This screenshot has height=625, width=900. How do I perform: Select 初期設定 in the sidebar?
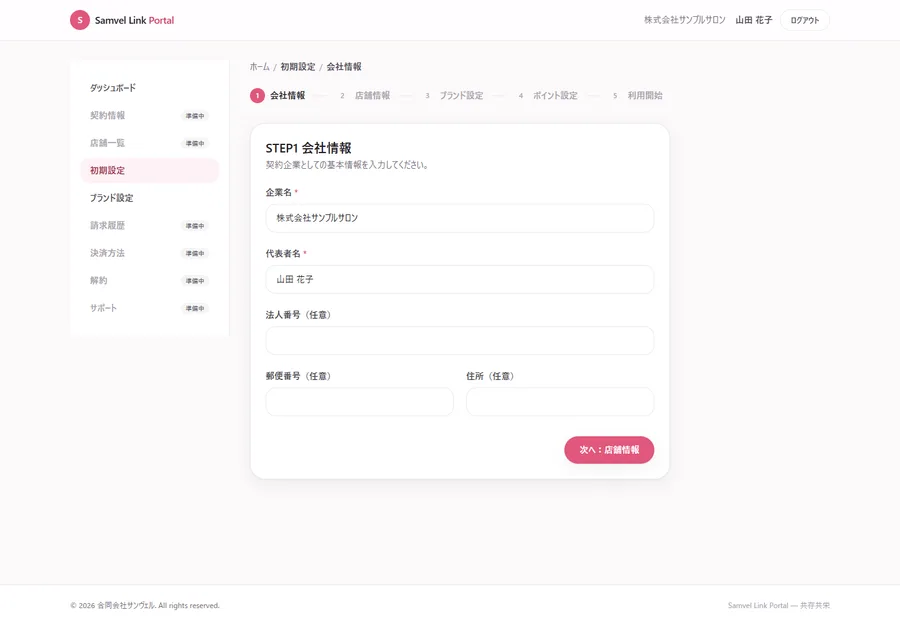pyautogui.click(x=150, y=170)
